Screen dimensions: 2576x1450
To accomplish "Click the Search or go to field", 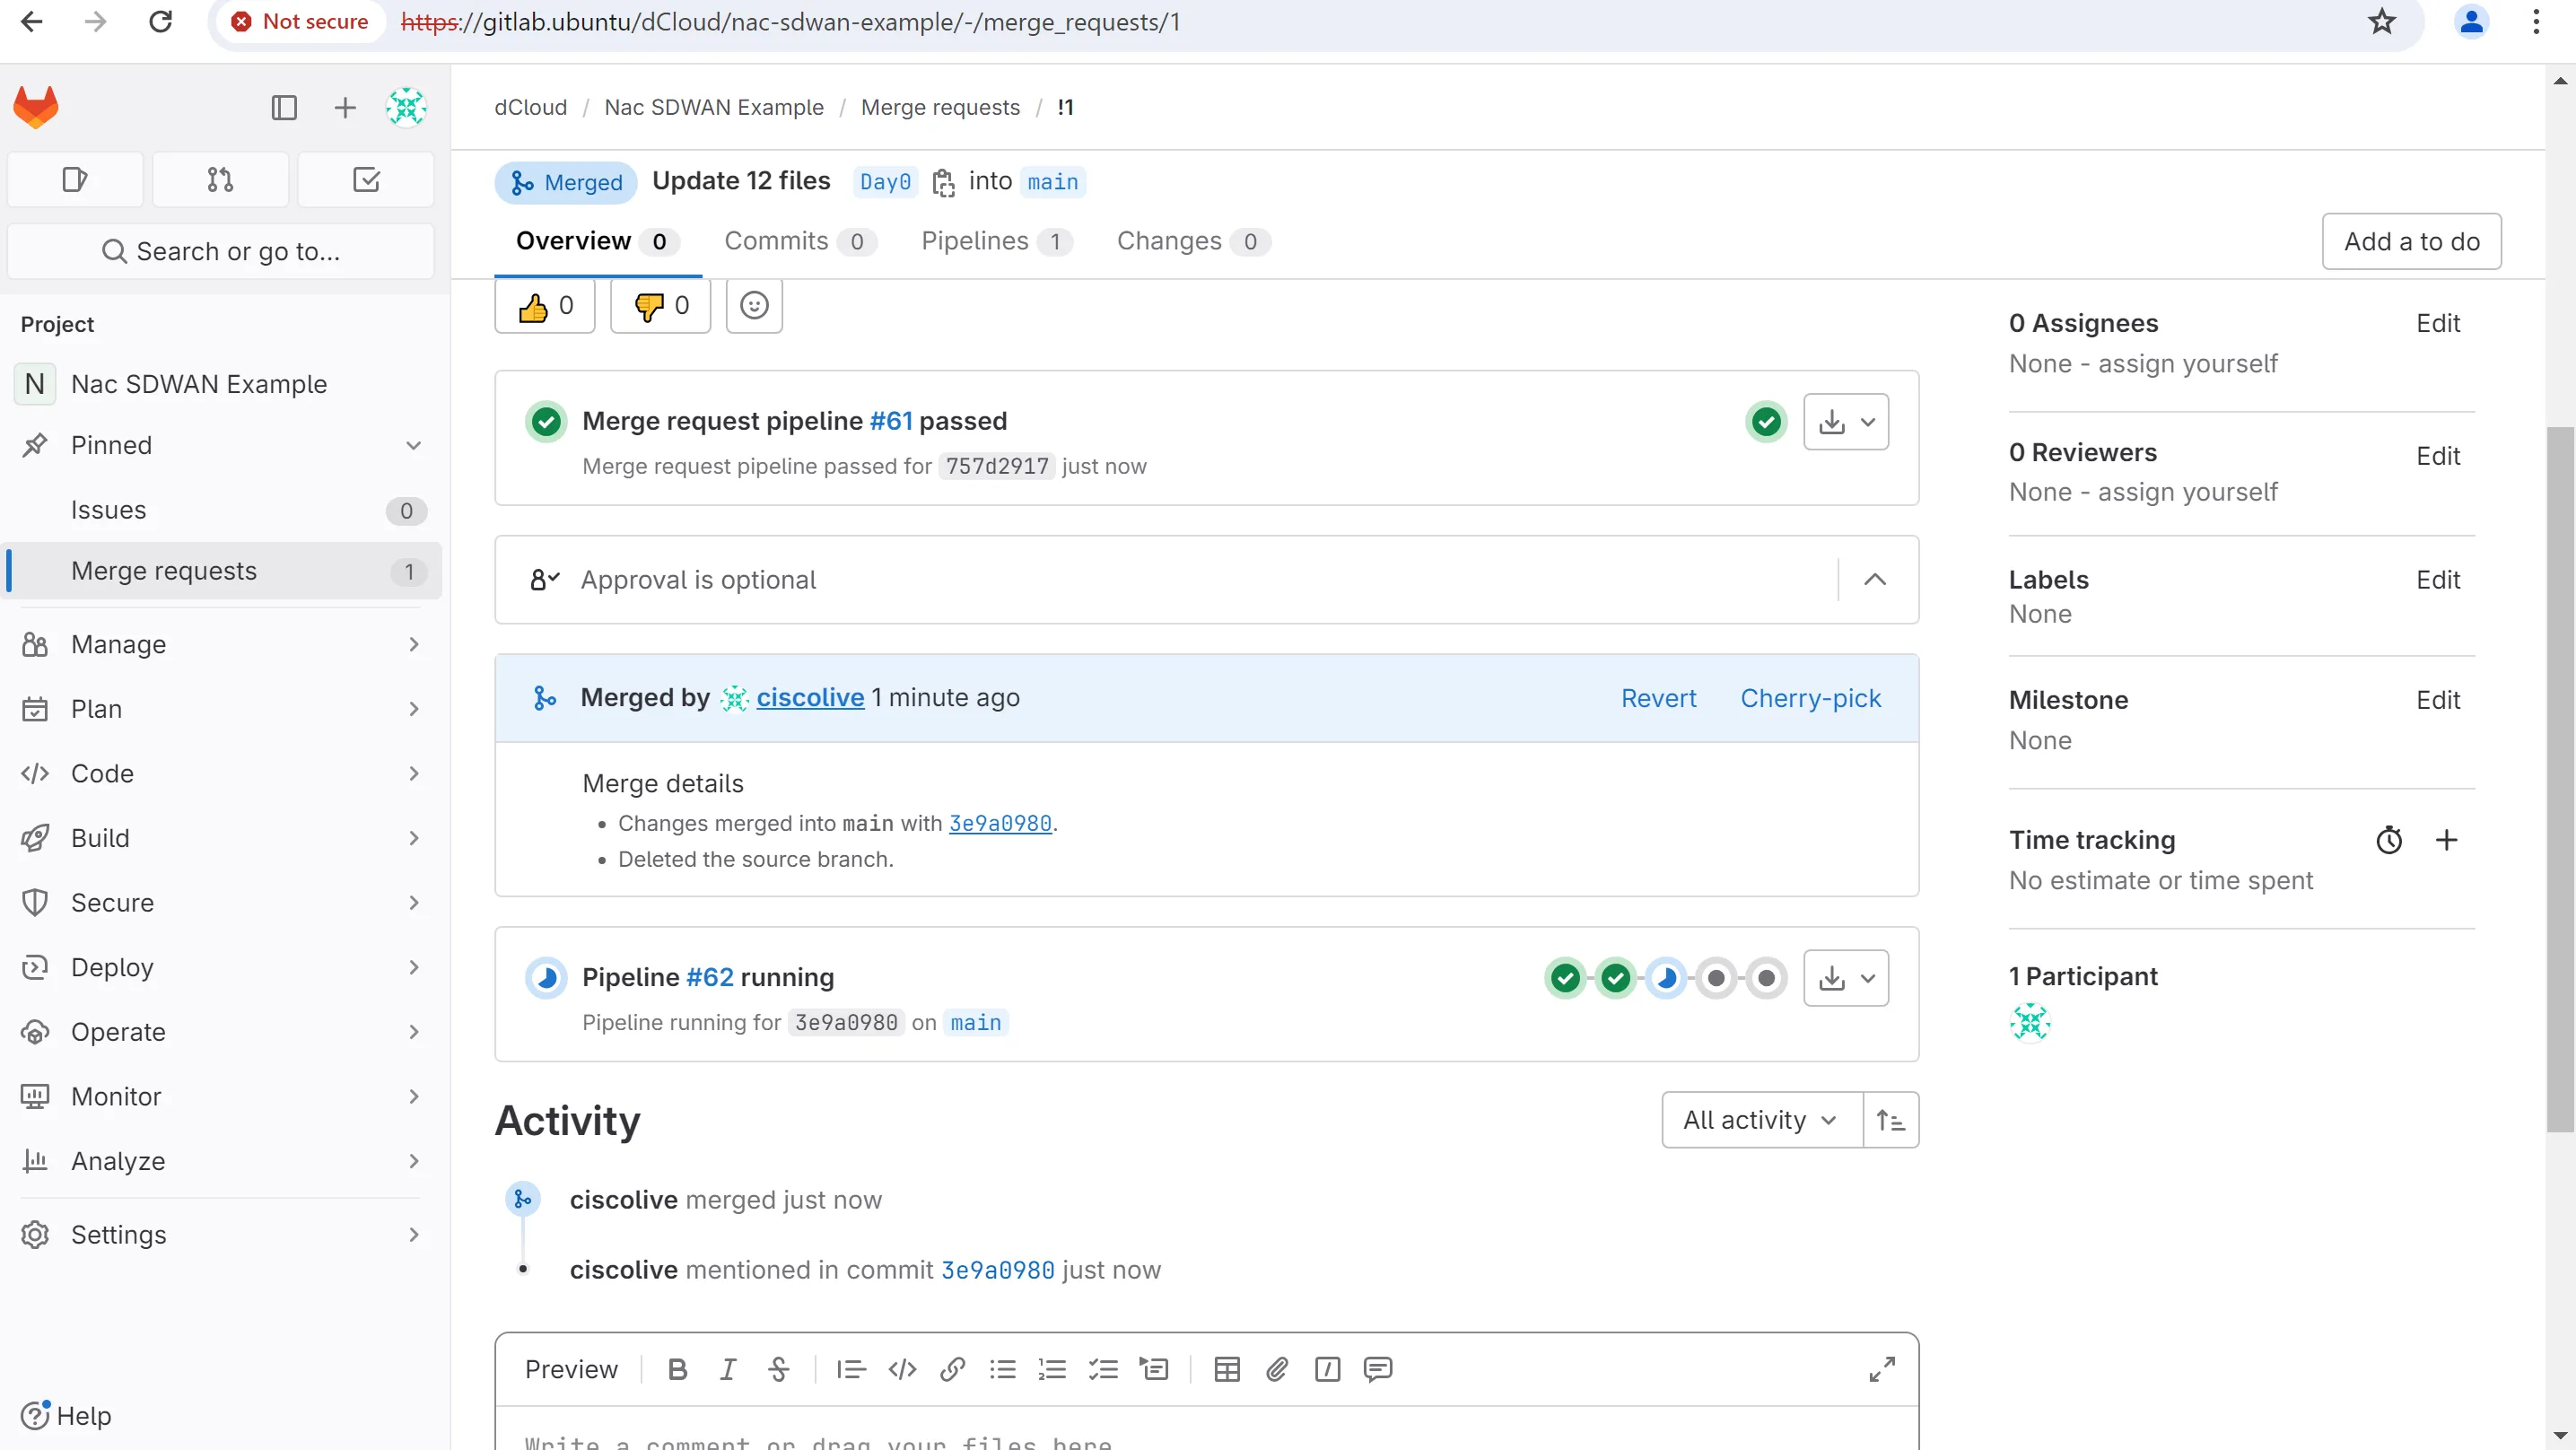I will 220,251.
